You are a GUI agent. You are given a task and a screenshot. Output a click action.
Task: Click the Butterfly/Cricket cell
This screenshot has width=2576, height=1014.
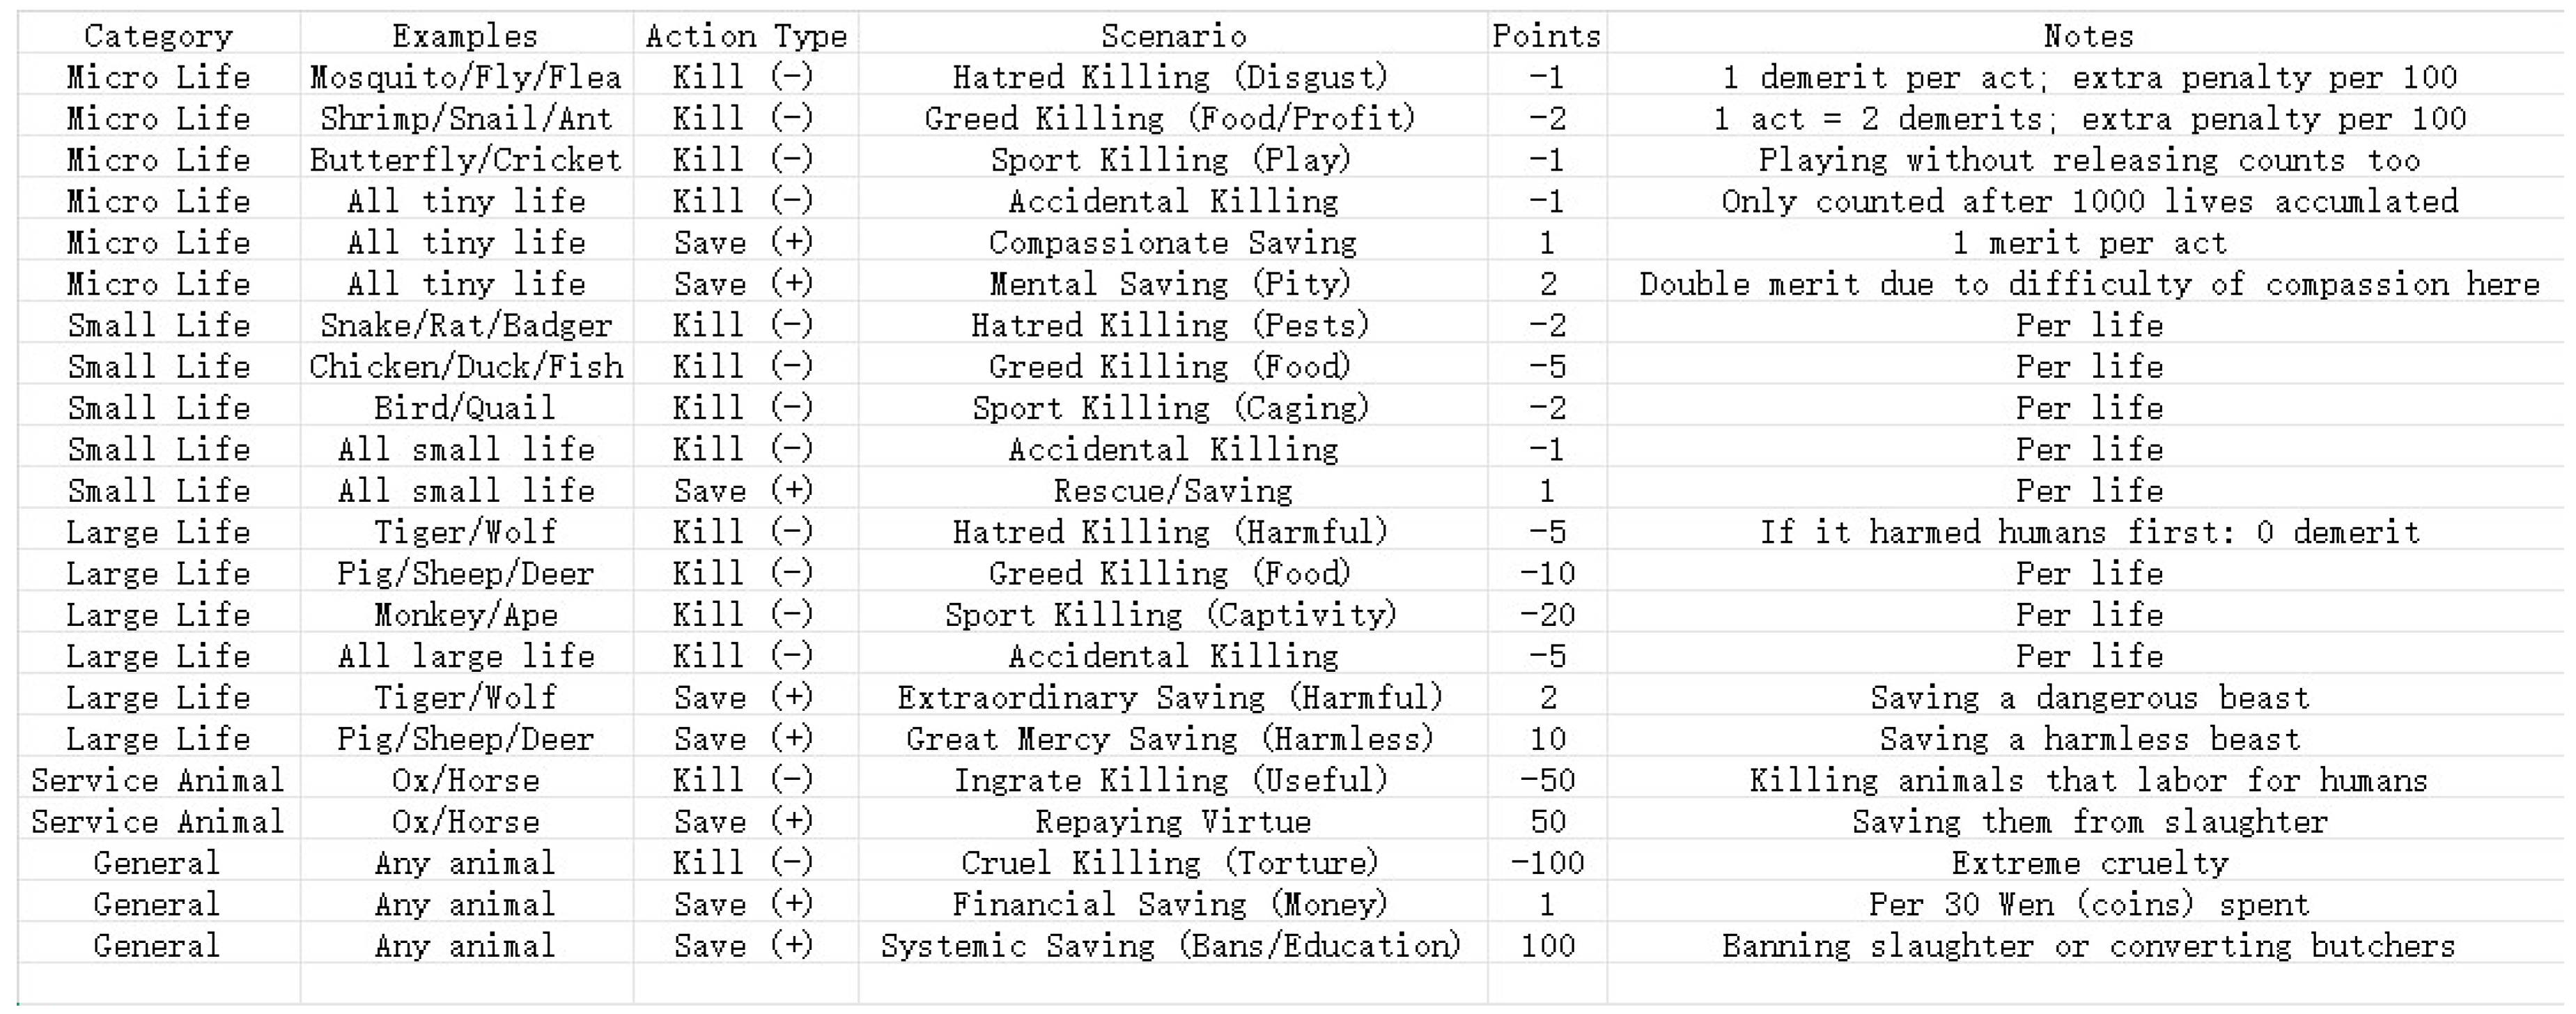tap(465, 160)
